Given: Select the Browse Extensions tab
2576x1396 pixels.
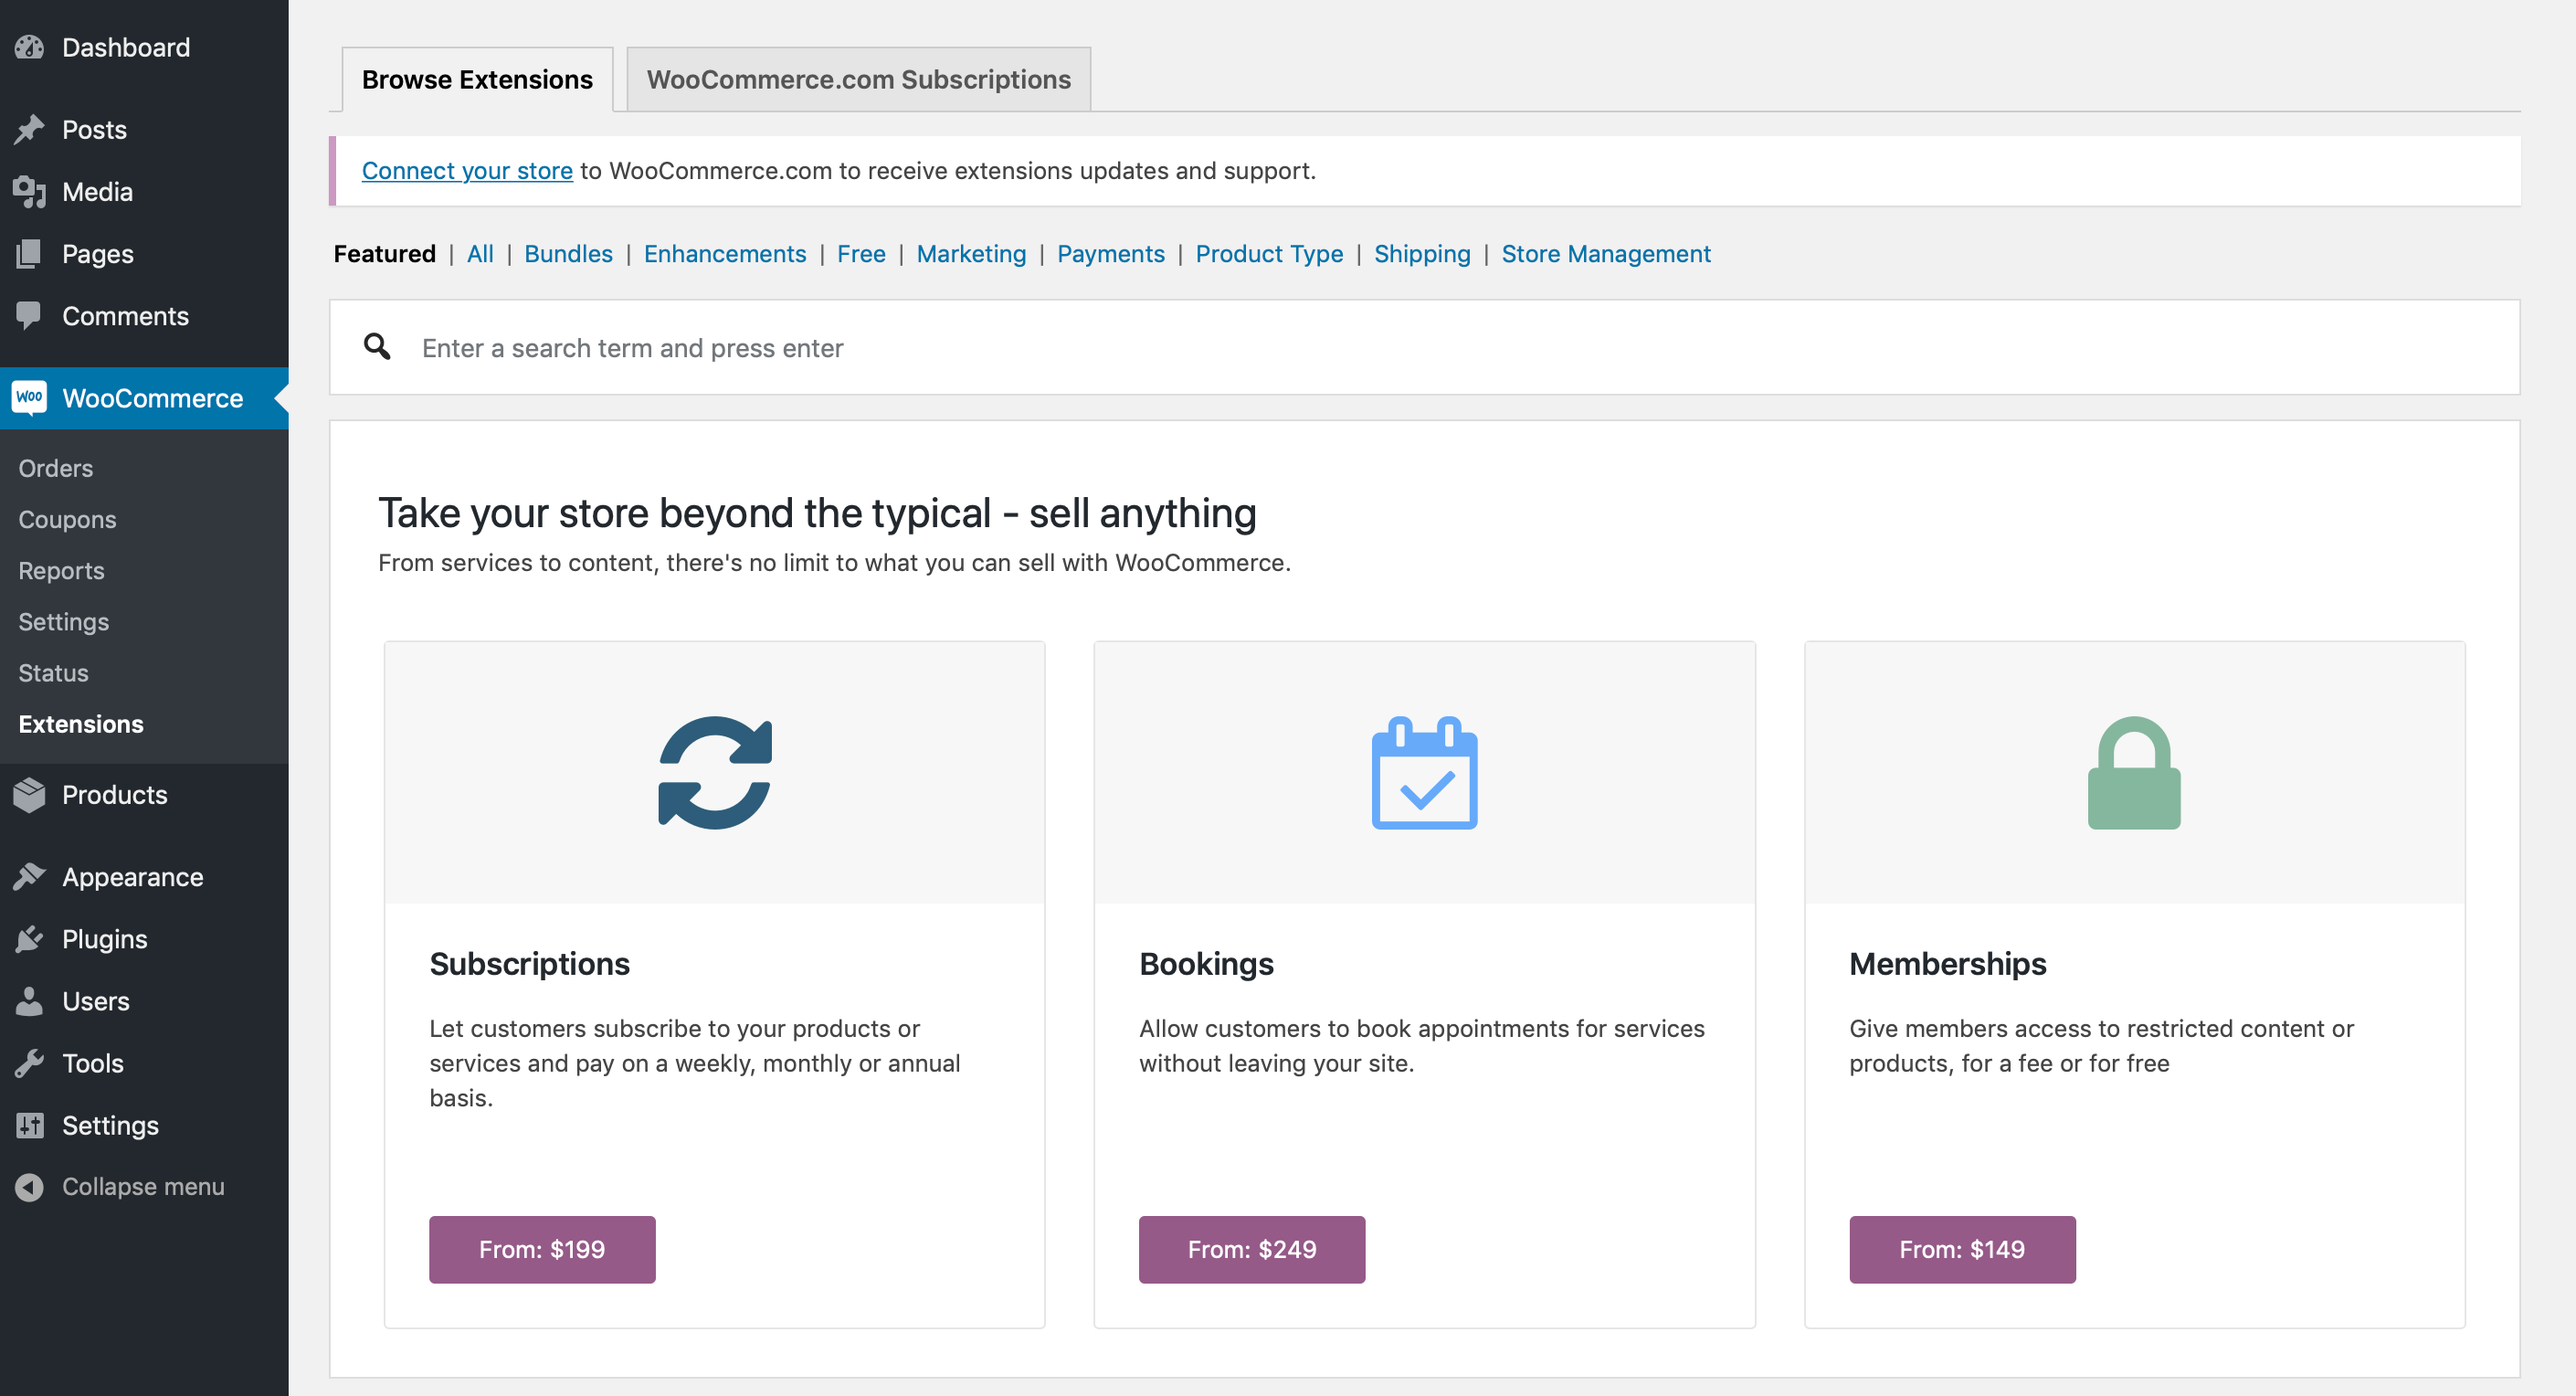Looking at the screenshot, I should point(477,79).
